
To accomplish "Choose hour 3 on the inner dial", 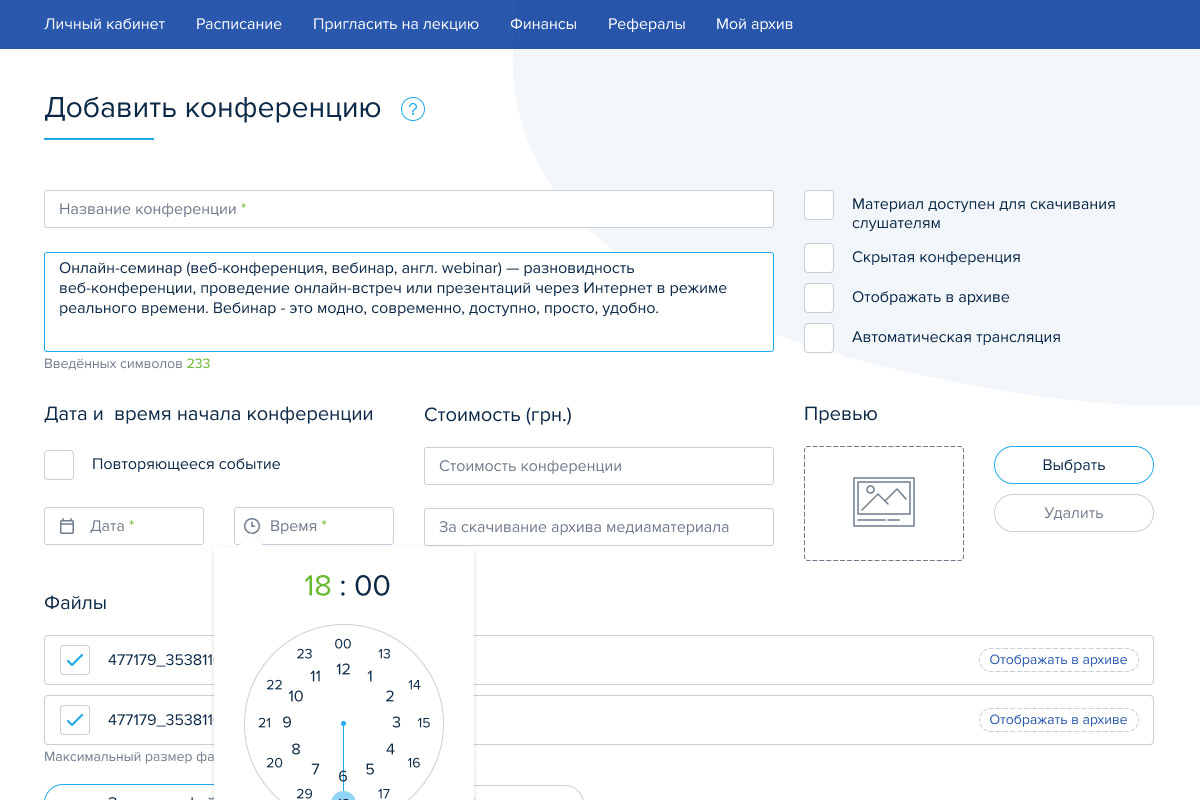I will [x=396, y=722].
